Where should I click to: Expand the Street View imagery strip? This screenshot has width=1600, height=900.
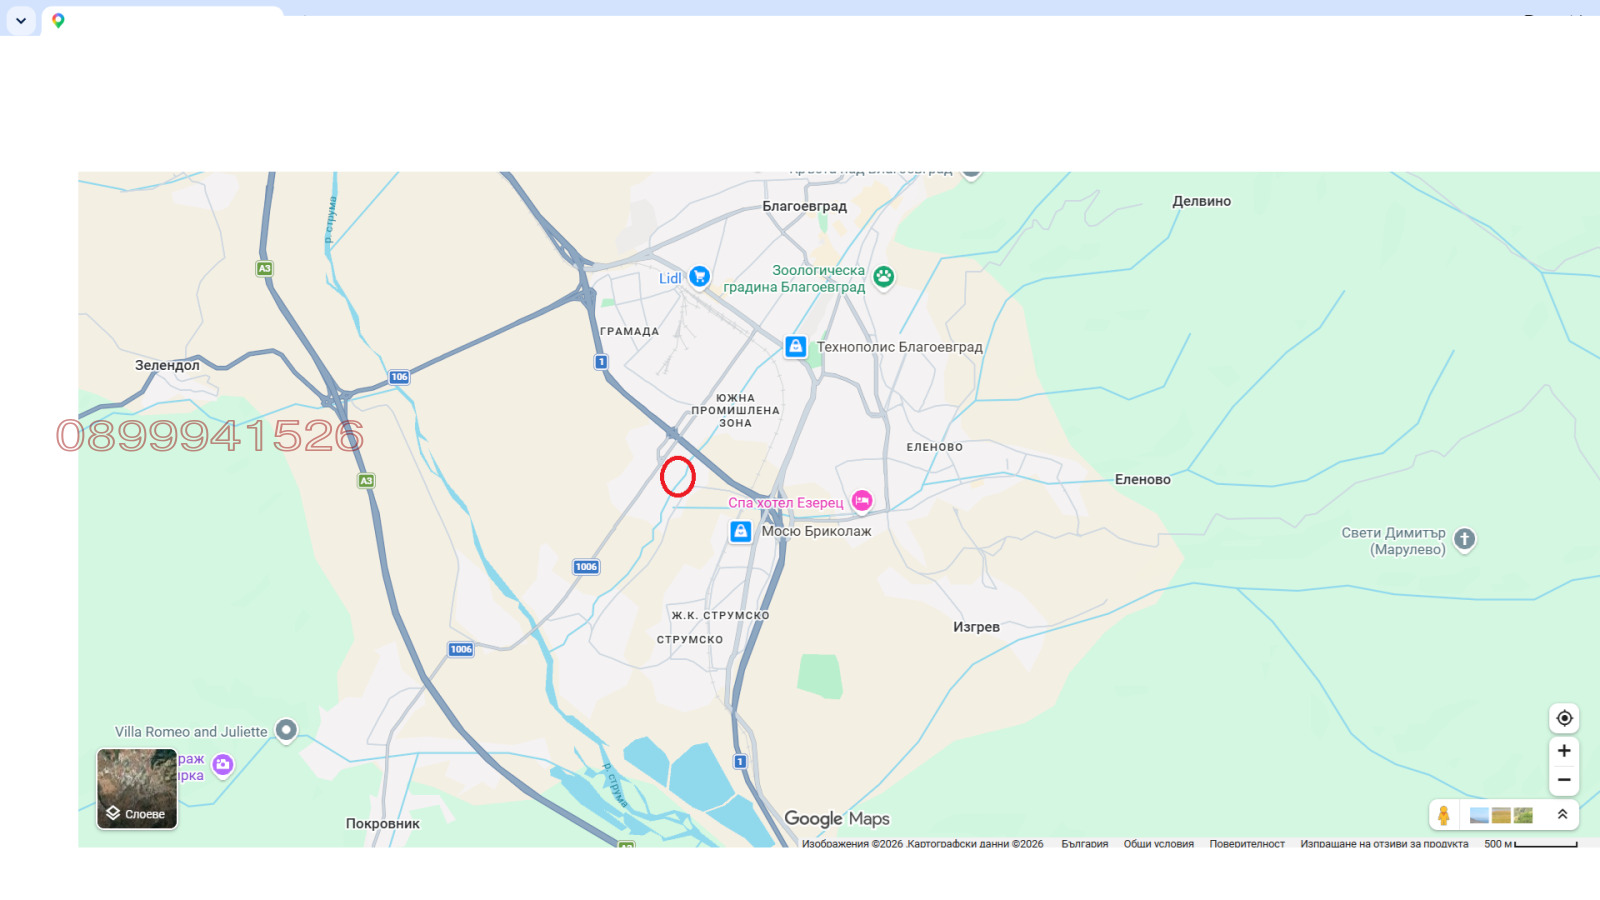click(1562, 815)
